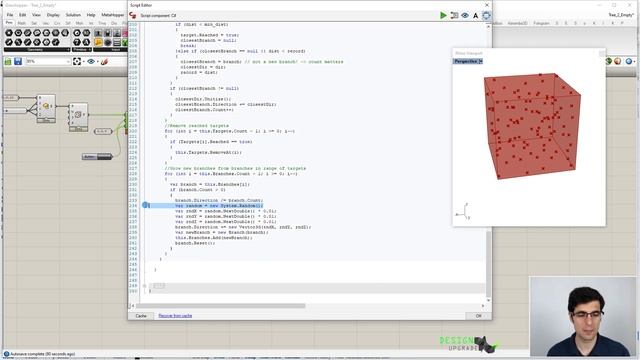Open the gear settings icon in Script Editor toolbar
The height and width of the screenshot is (360, 640).
[x=486, y=16]
